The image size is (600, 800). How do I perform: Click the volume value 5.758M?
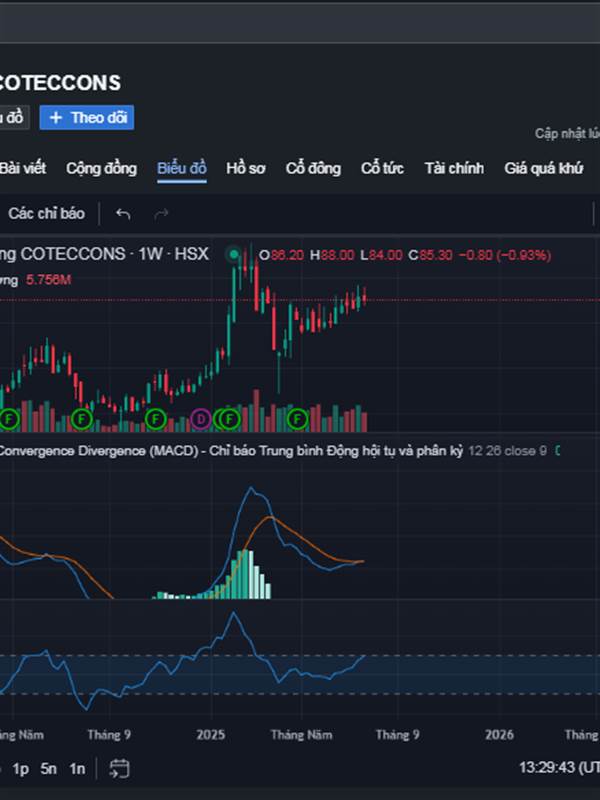coord(48,280)
